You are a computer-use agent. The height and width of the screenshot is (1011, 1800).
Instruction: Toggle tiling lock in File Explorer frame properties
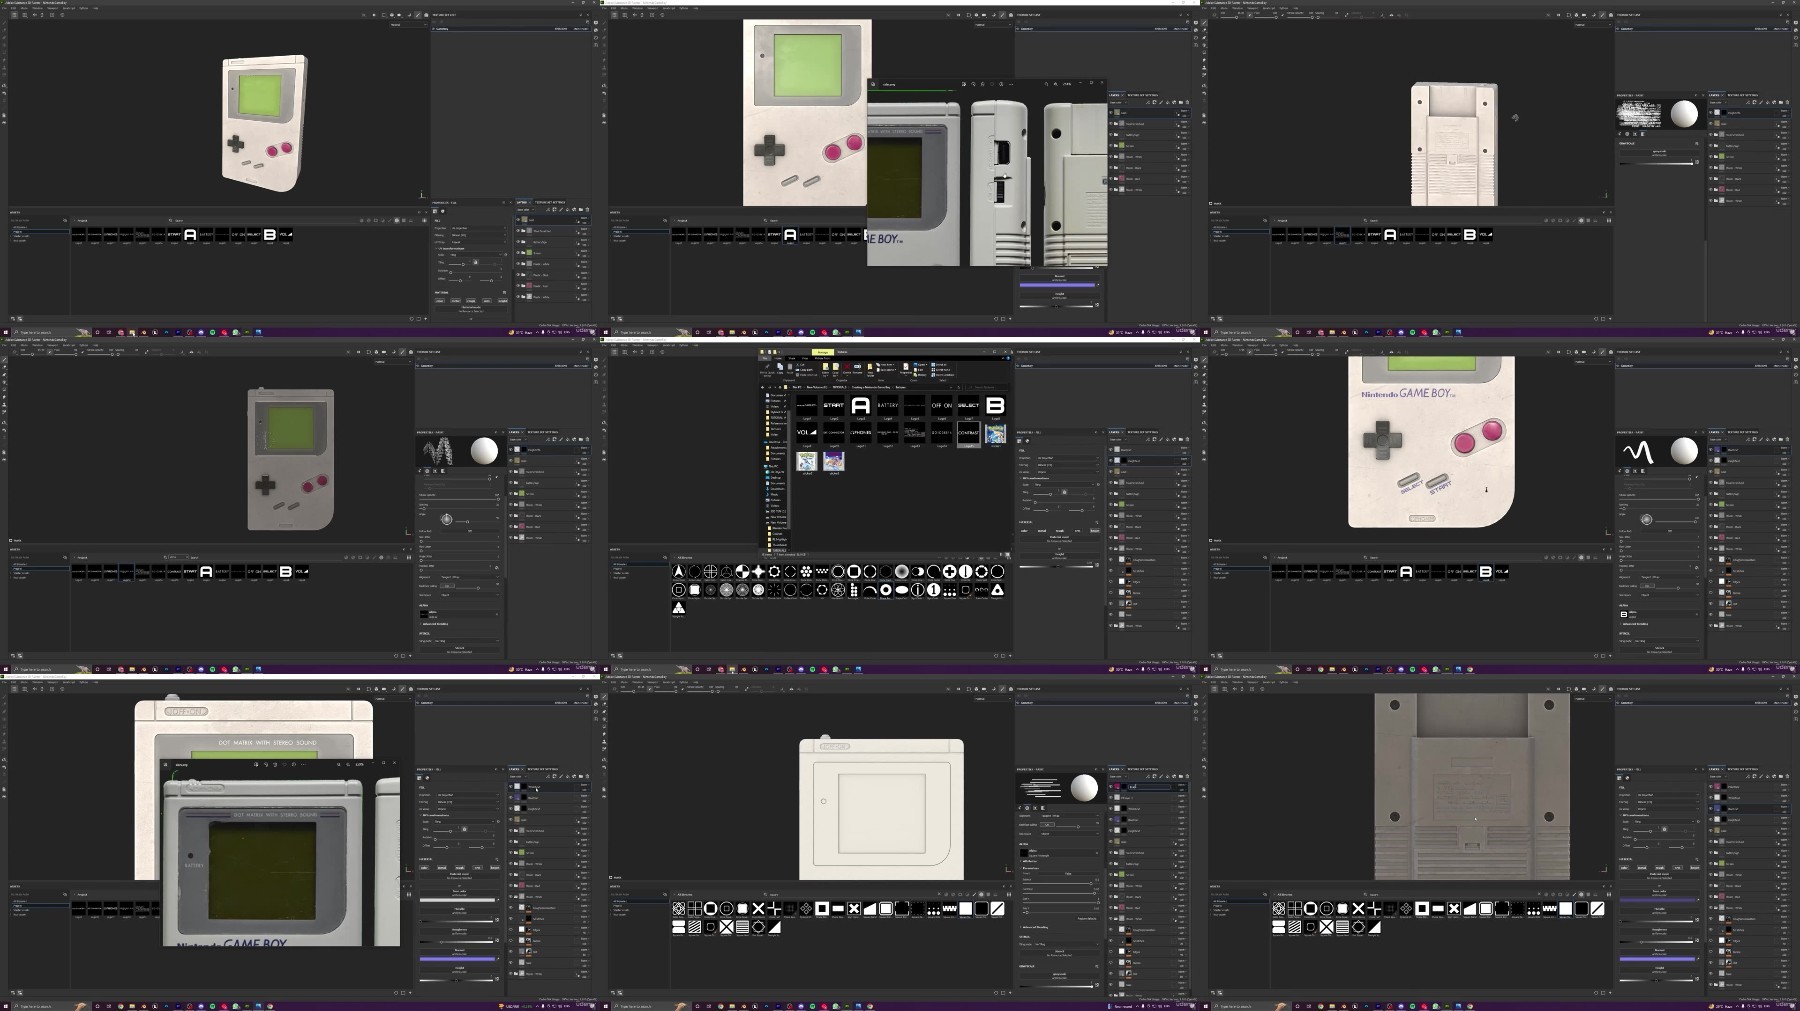1064,492
